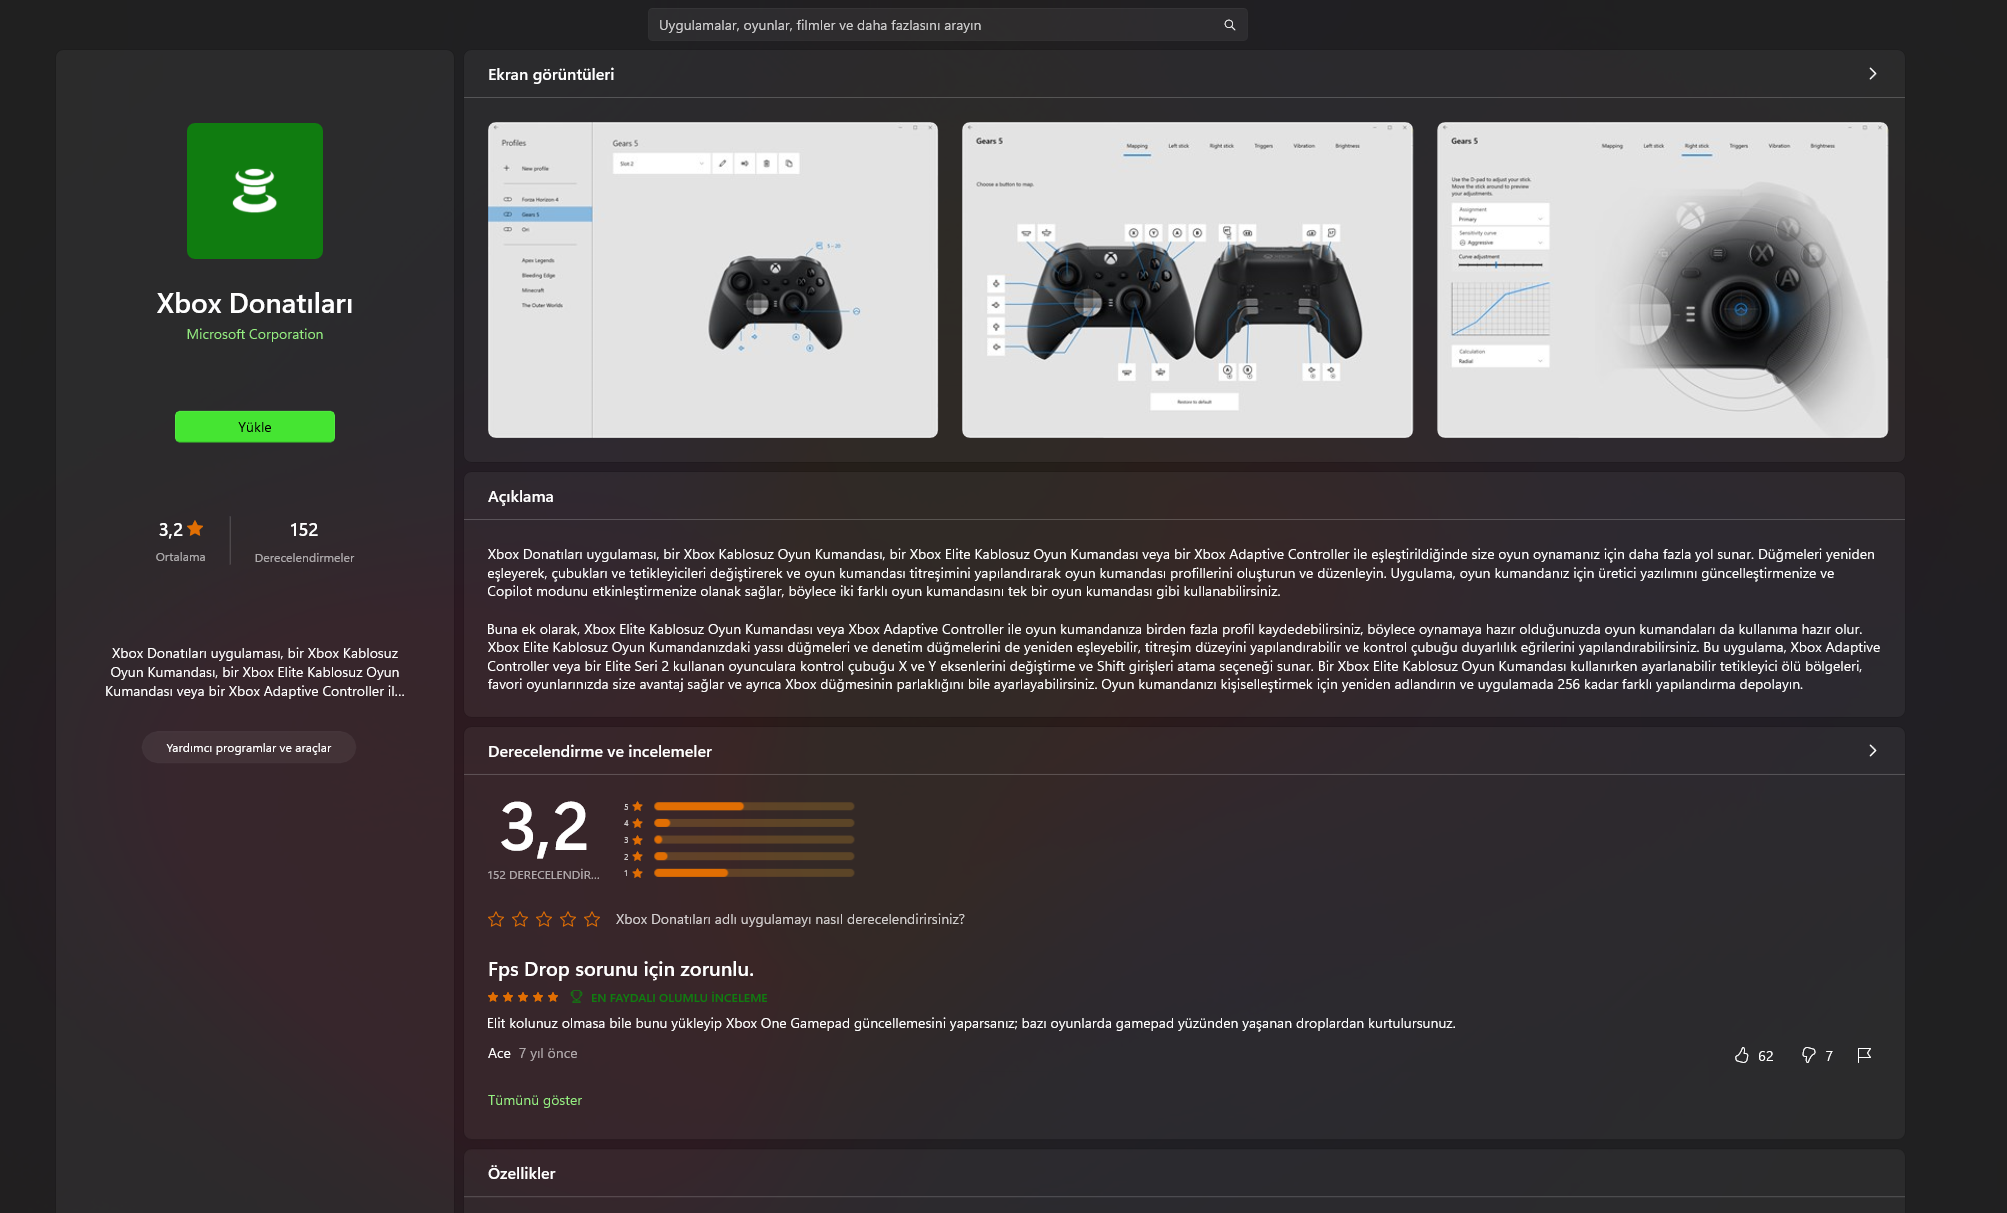Viewport: 2007px width, 1213px height.
Task: Rate the app five stars
Action: point(592,919)
